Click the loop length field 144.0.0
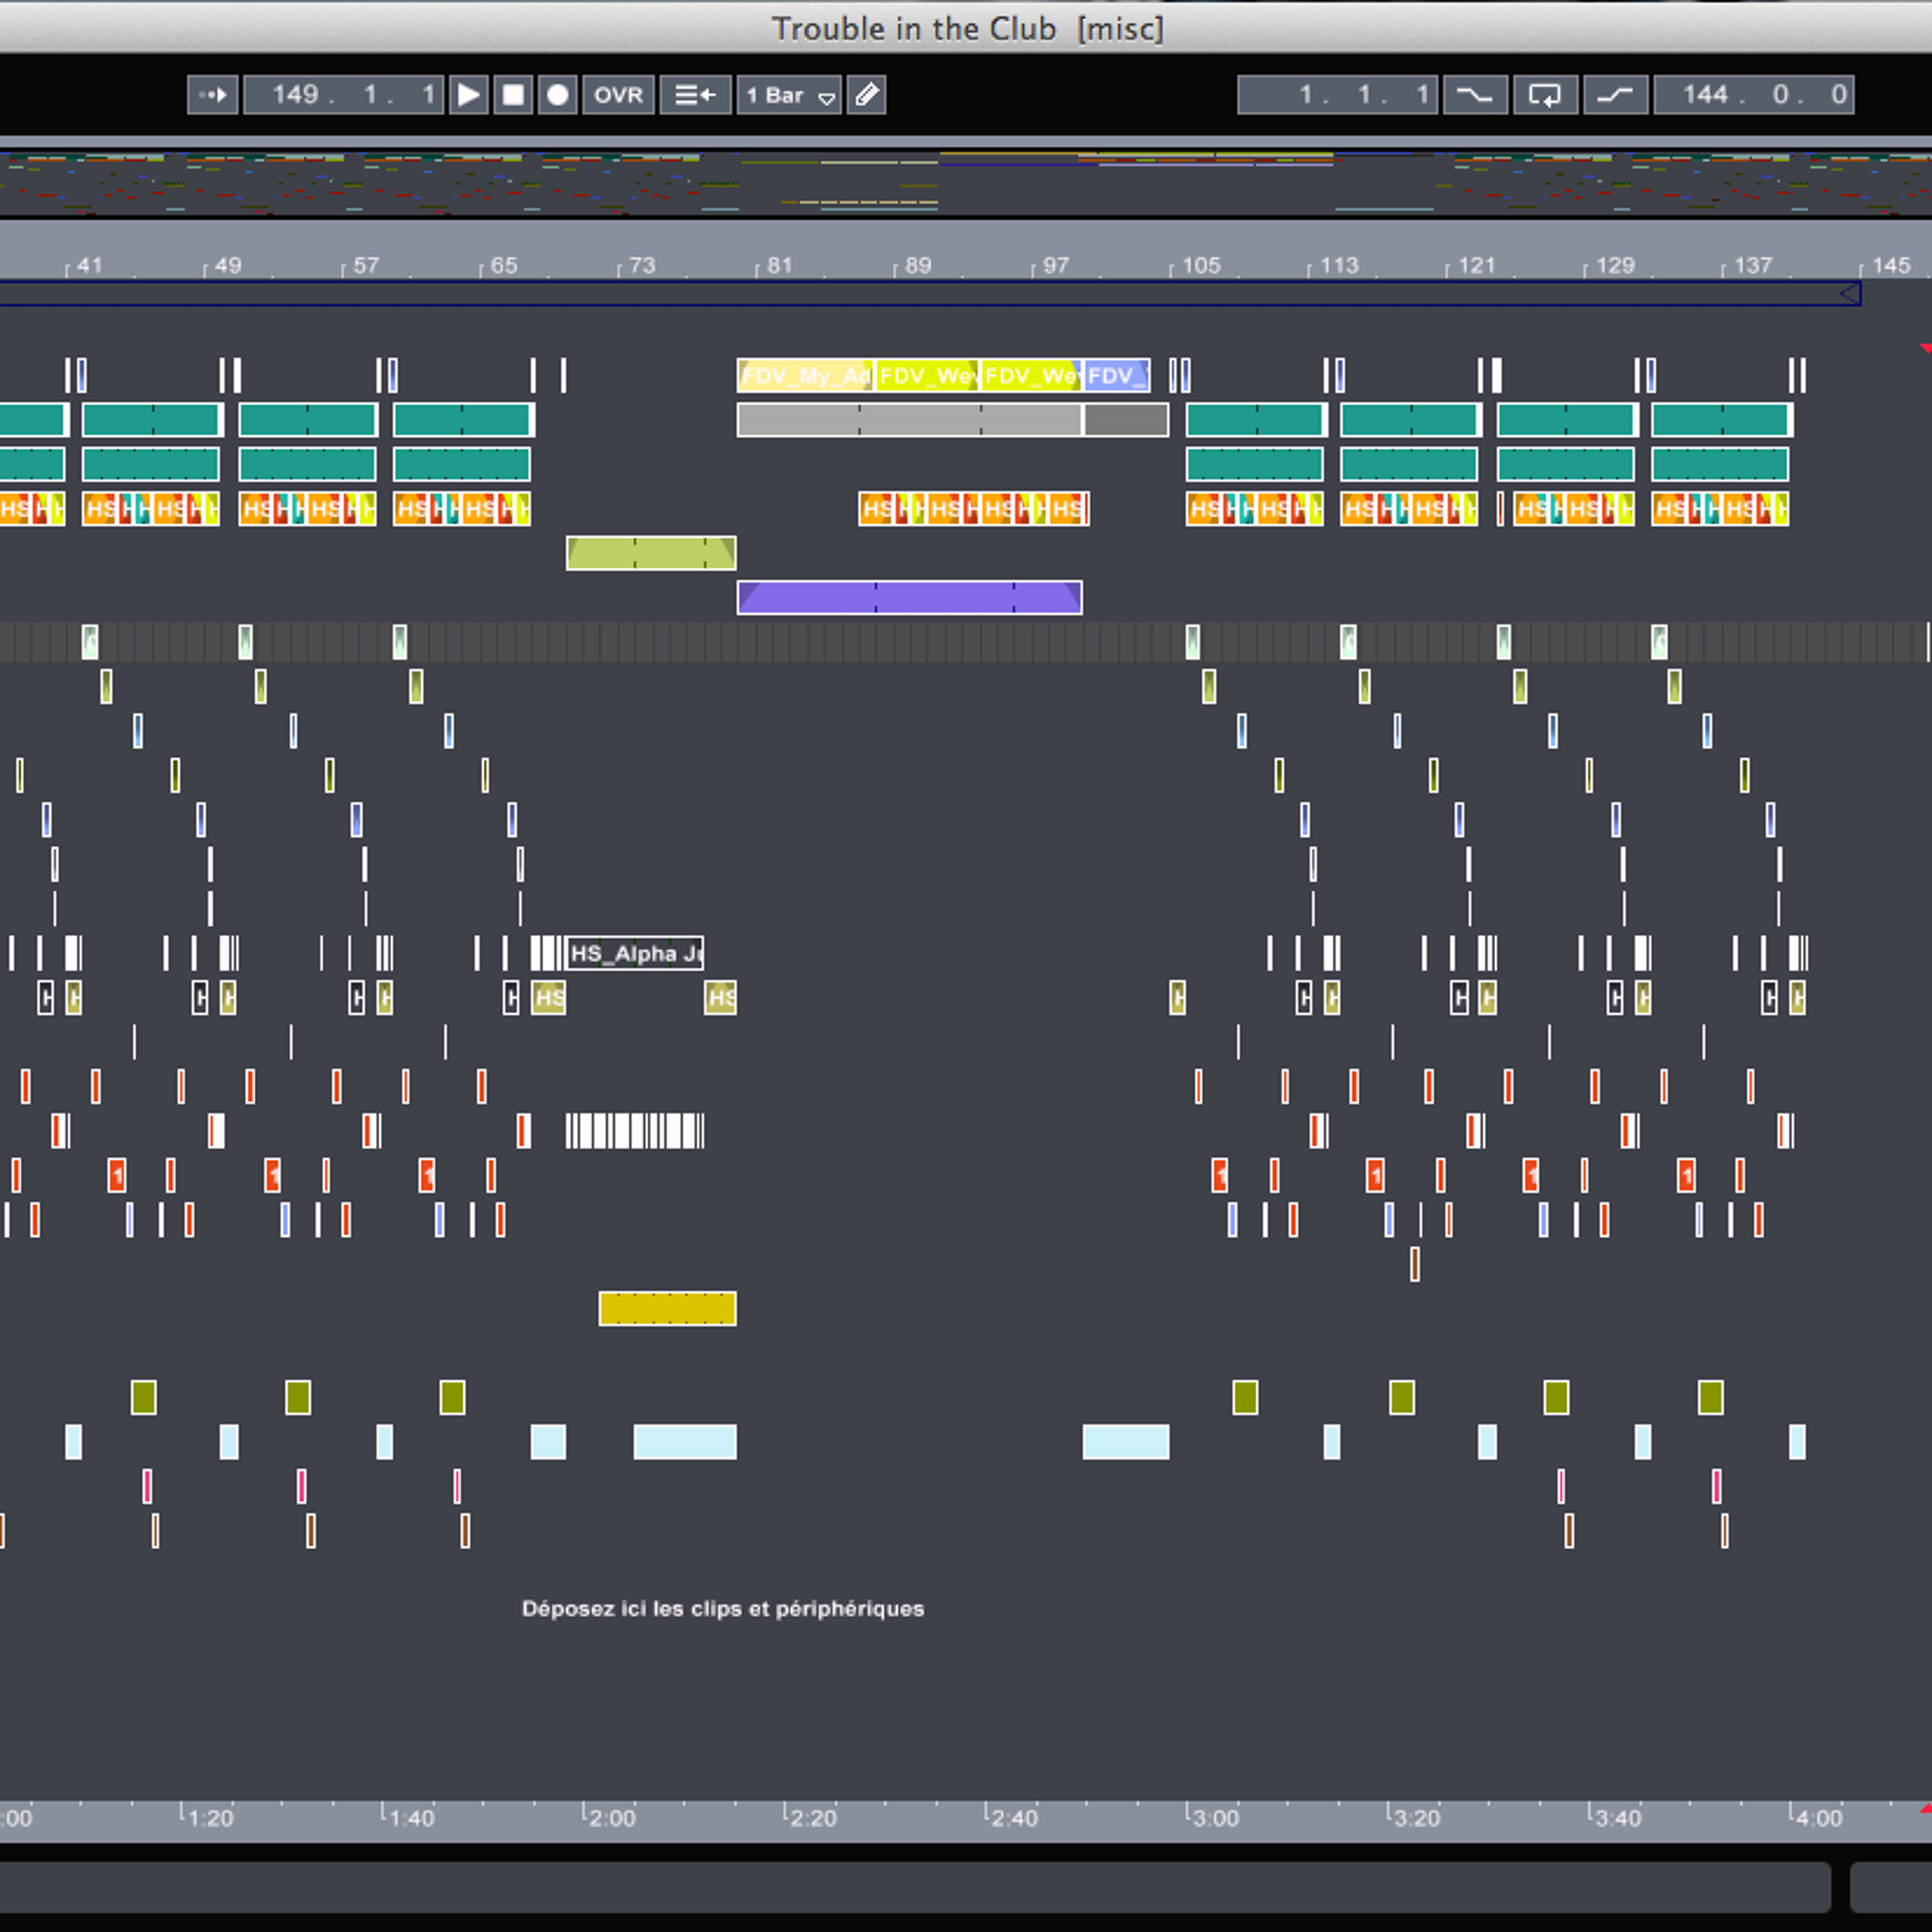The image size is (1932, 1932). 1753,95
